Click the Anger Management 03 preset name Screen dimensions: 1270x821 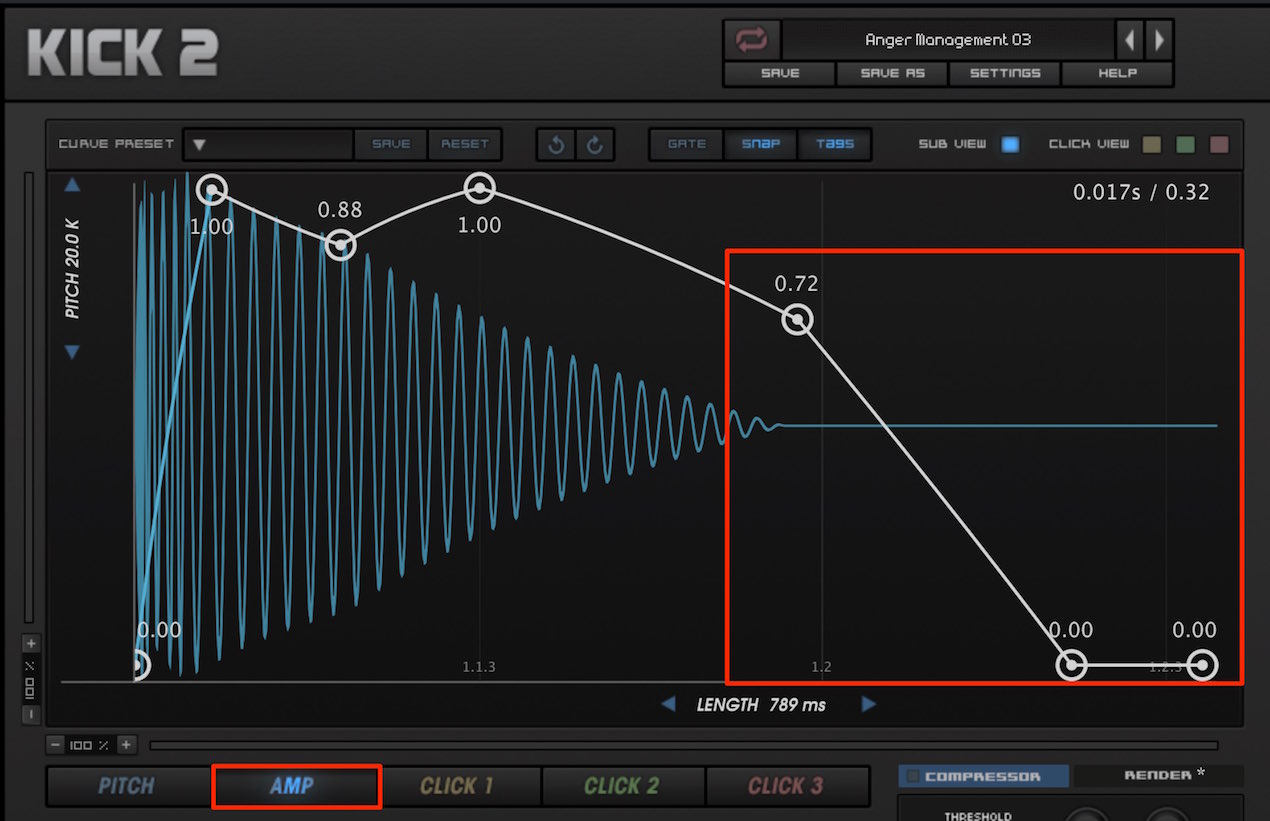[948, 40]
